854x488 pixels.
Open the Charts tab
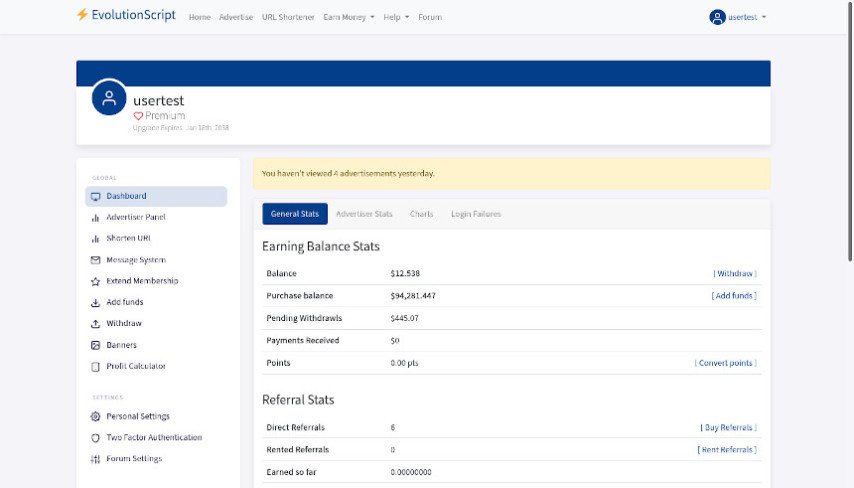422,214
